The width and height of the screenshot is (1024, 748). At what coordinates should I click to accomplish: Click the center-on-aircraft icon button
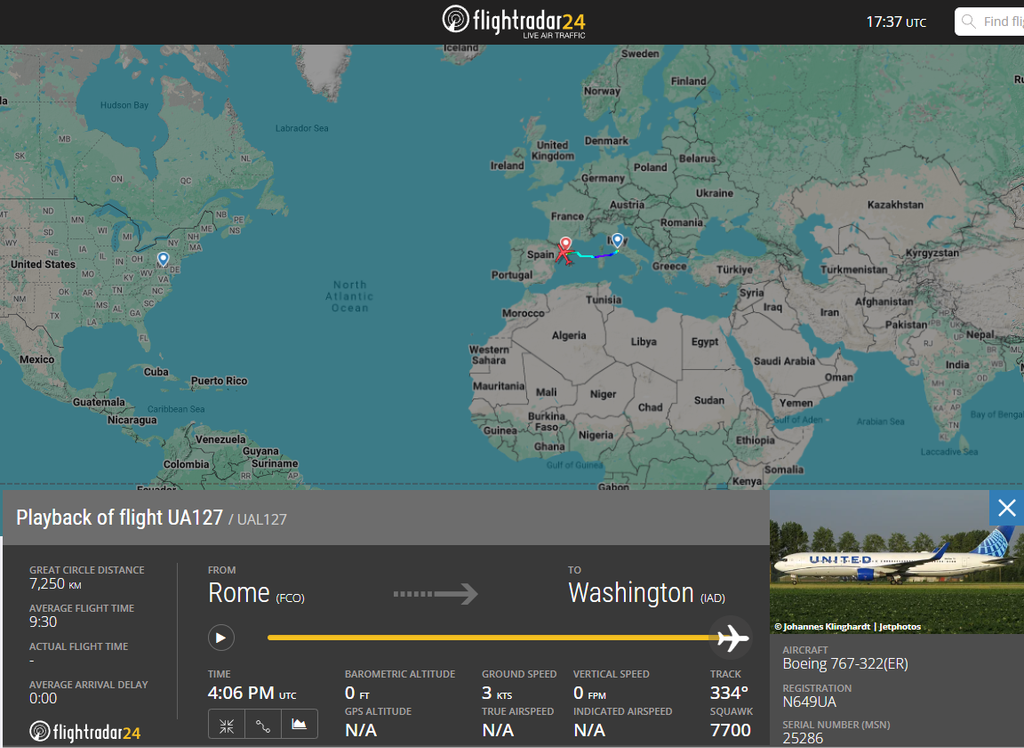[227, 726]
